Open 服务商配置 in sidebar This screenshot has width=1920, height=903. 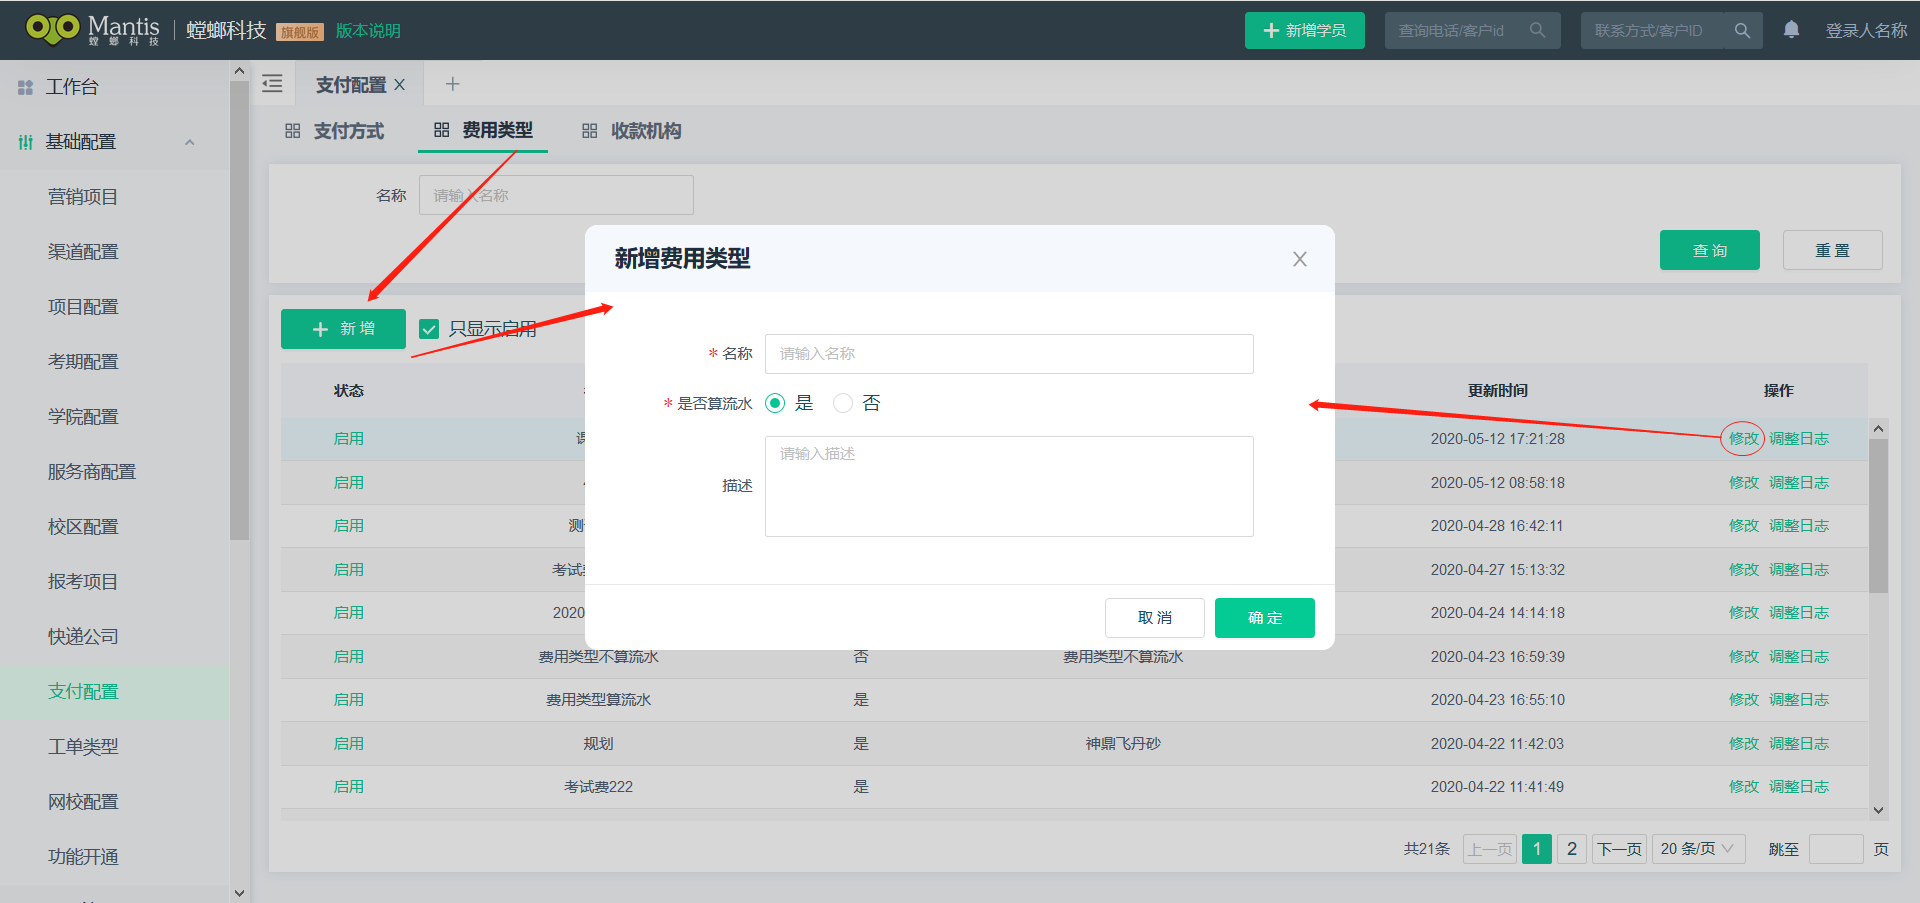click(x=92, y=472)
